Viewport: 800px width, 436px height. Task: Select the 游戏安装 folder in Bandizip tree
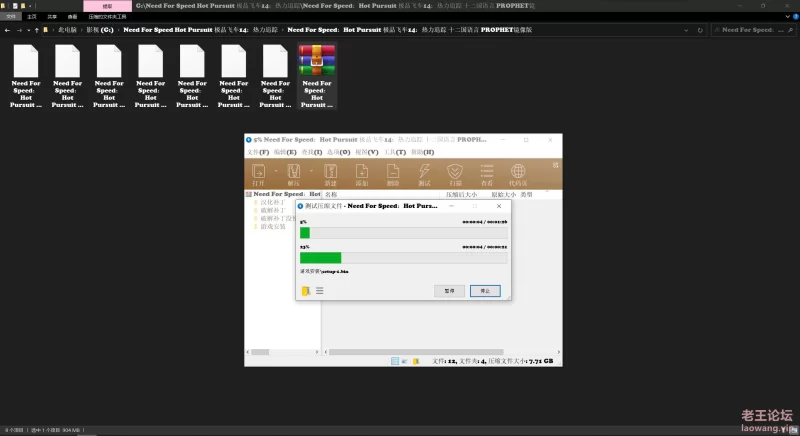[x=269, y=226]
